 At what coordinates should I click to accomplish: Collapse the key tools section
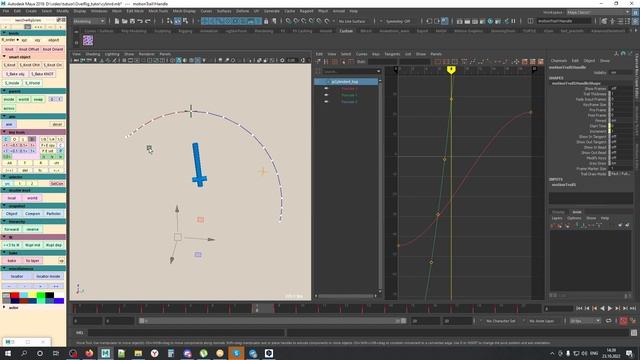click(4, 132)
